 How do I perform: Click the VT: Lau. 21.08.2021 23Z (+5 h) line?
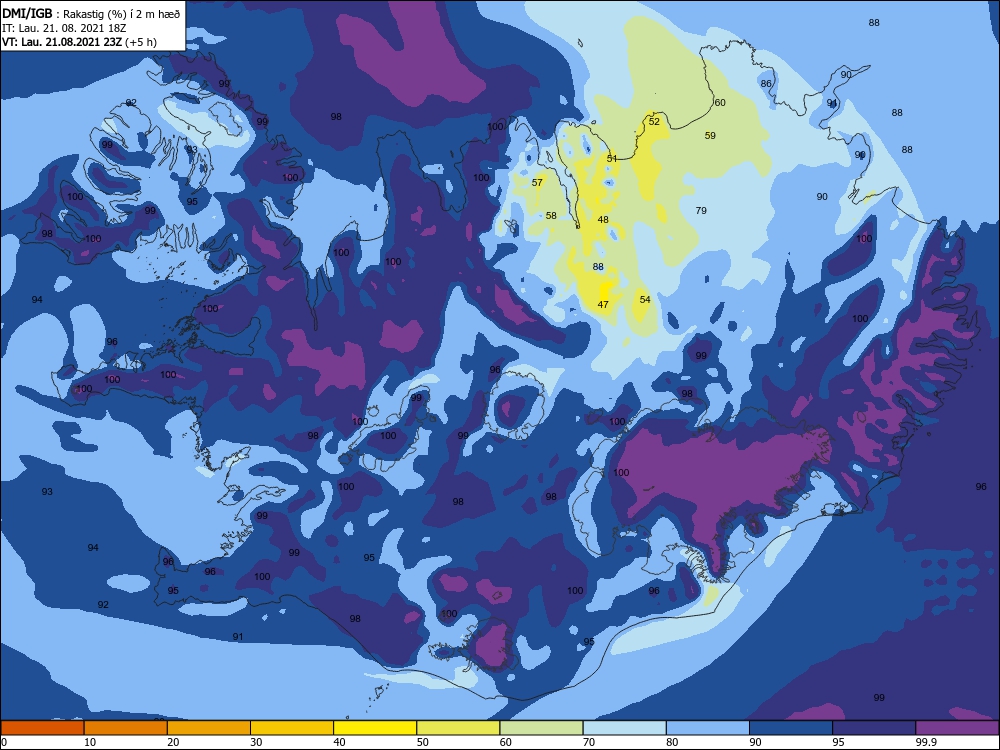coord(79,42)
